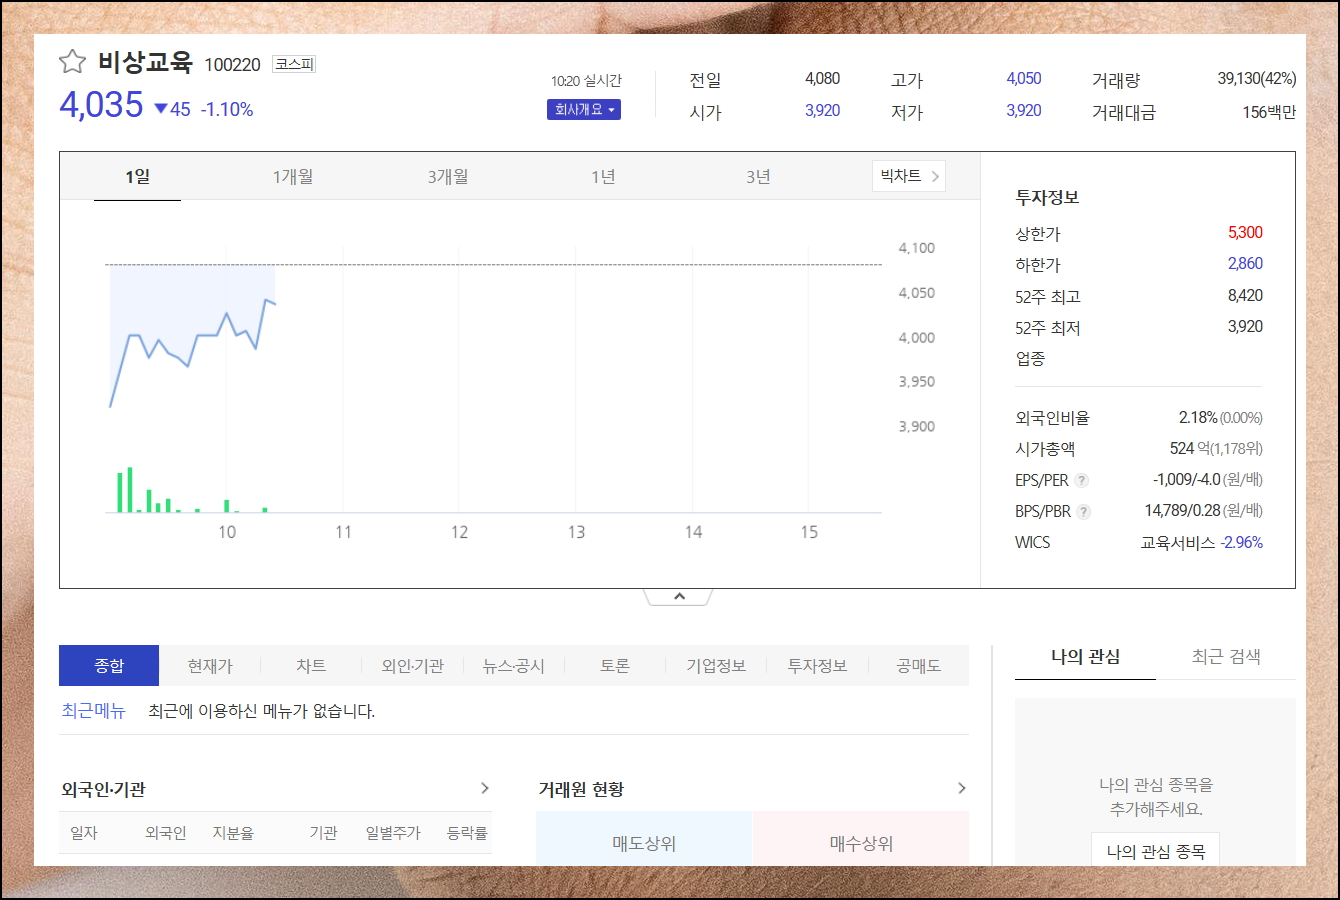The width and height of the screenshot is (1340, 900).
Task: Click the 코스피 market badge
Action: (x=294, y=64)
